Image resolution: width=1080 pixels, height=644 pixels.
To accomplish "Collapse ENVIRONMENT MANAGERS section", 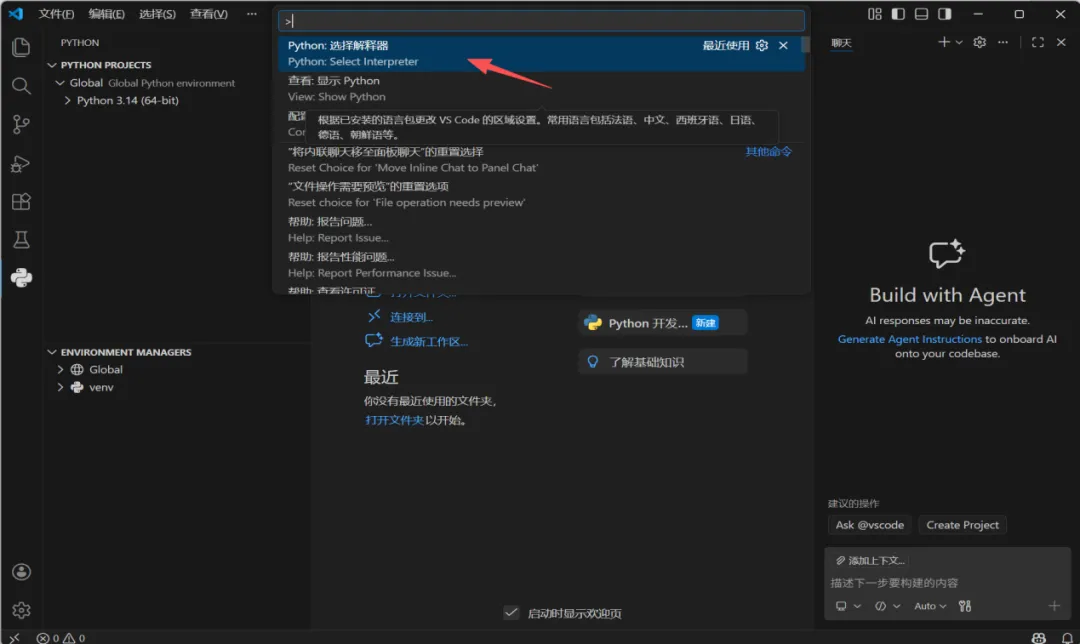I will (52, 352).
